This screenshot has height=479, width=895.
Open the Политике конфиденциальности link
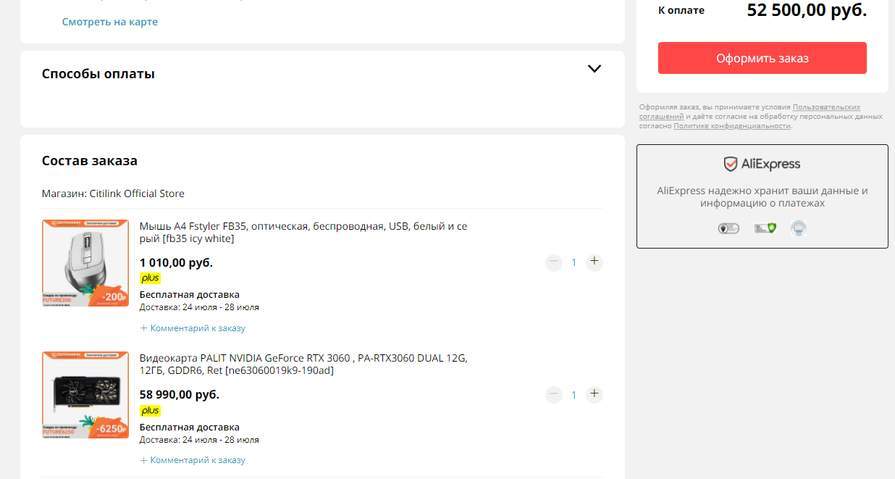point(732,126)
